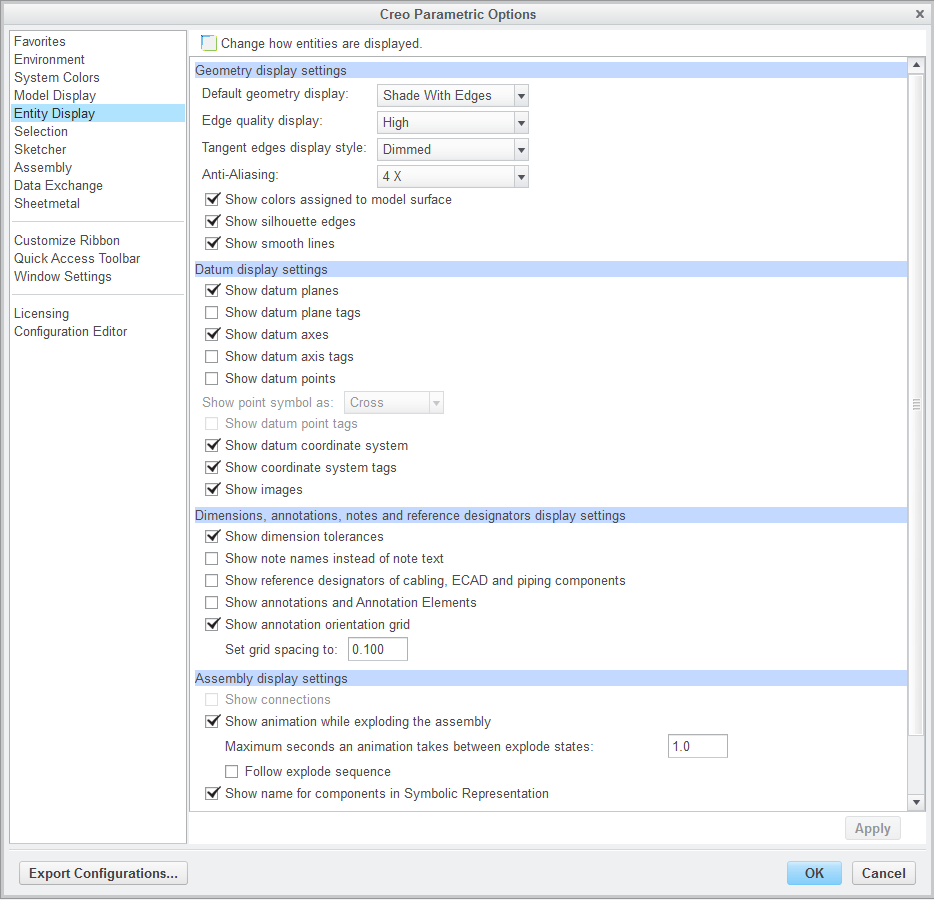The width and height of the screenshot is (934, 900).
Task: Click the Dimensions, annotations, notes header
Action: click(x=550, y=515)
